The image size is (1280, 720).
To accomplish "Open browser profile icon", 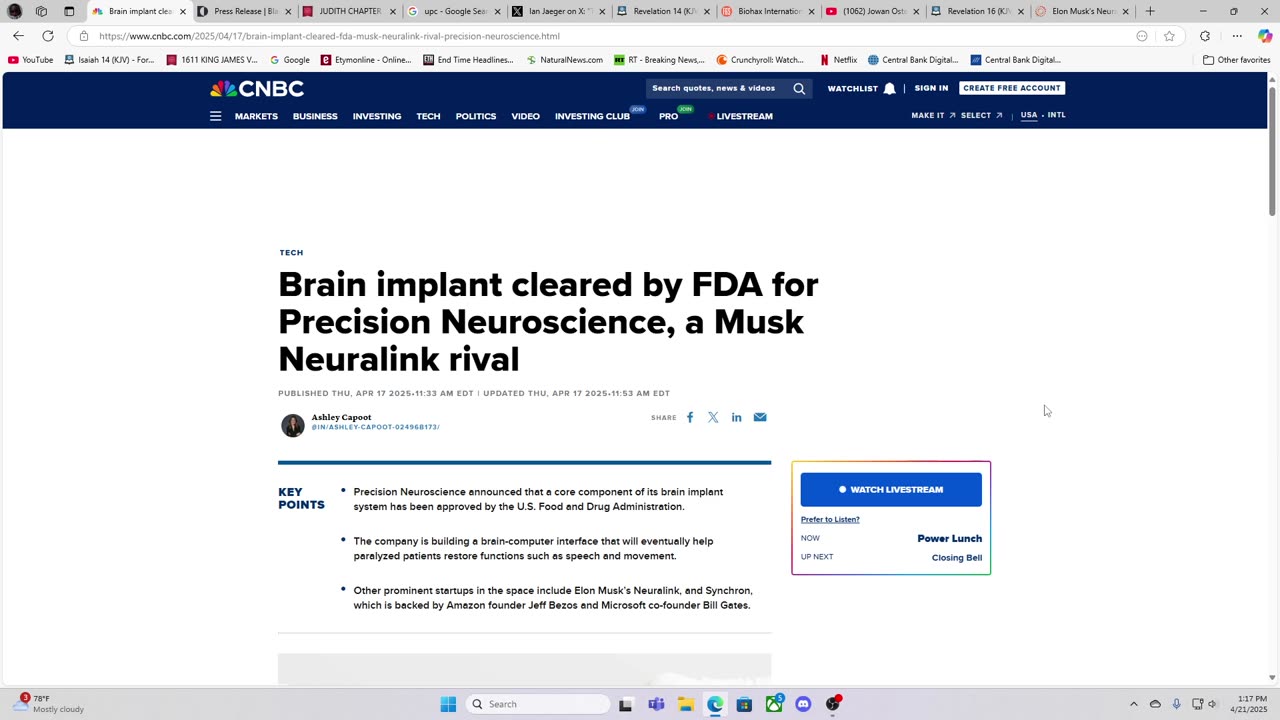I will tap(15, 11).
